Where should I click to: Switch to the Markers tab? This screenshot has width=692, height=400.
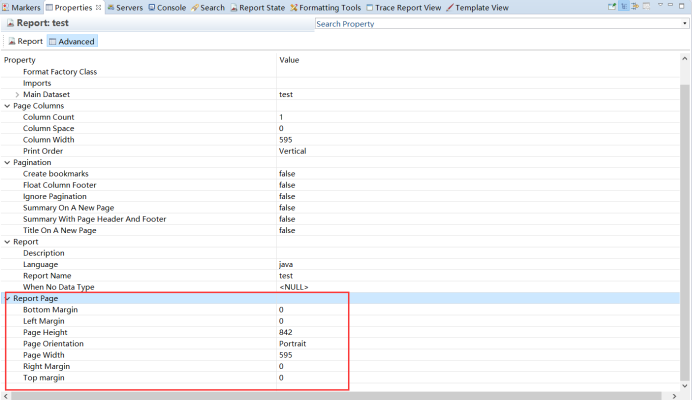coord(21,8)
